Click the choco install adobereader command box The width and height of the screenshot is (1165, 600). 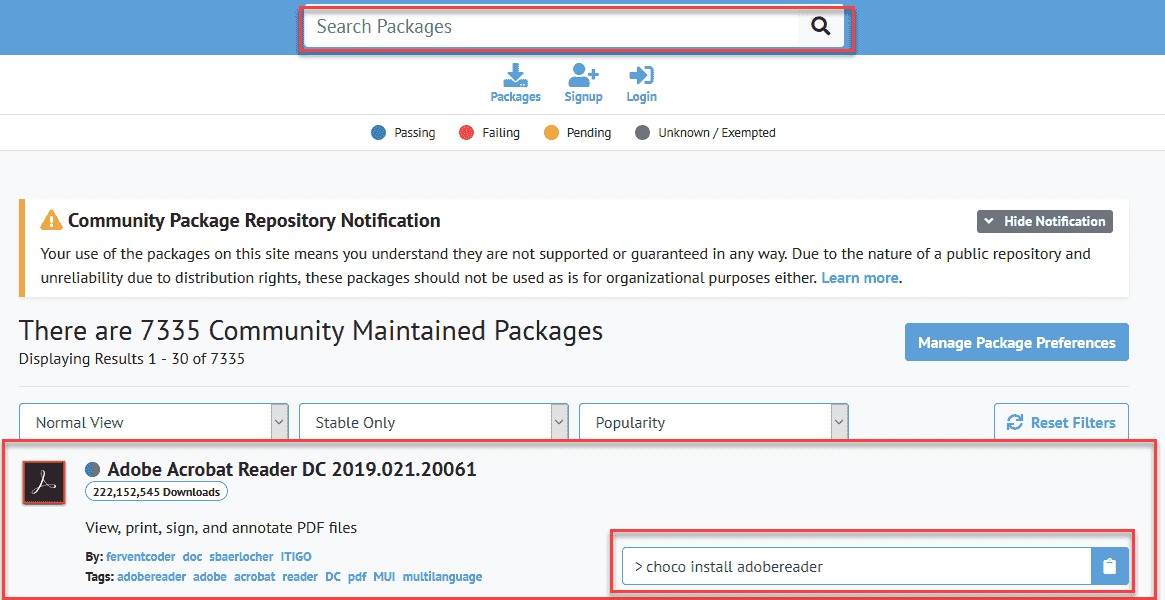click(x=856, y=567)
